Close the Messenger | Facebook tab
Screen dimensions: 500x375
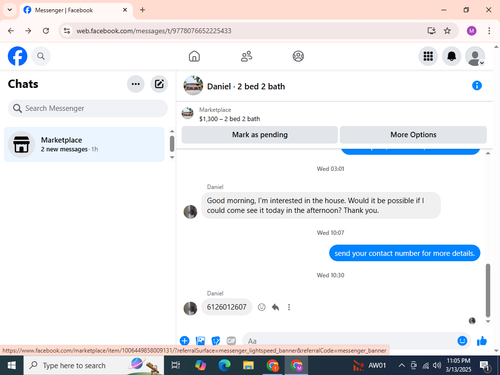[x=125, y=10]
